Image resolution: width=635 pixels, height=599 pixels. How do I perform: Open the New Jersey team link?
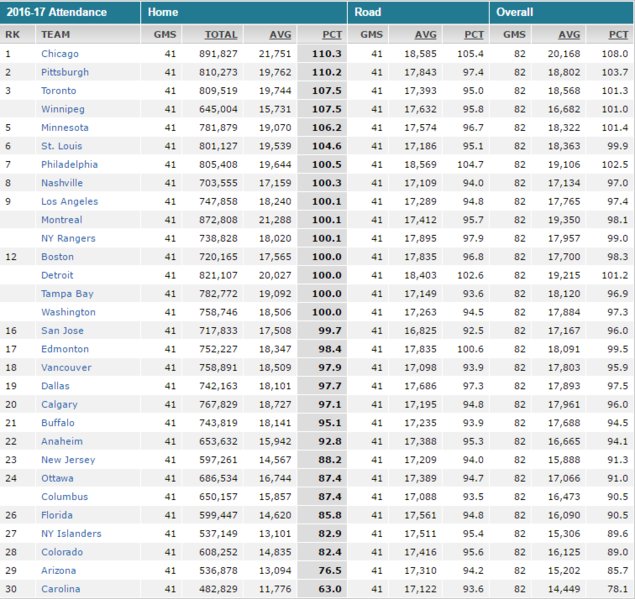68,460
